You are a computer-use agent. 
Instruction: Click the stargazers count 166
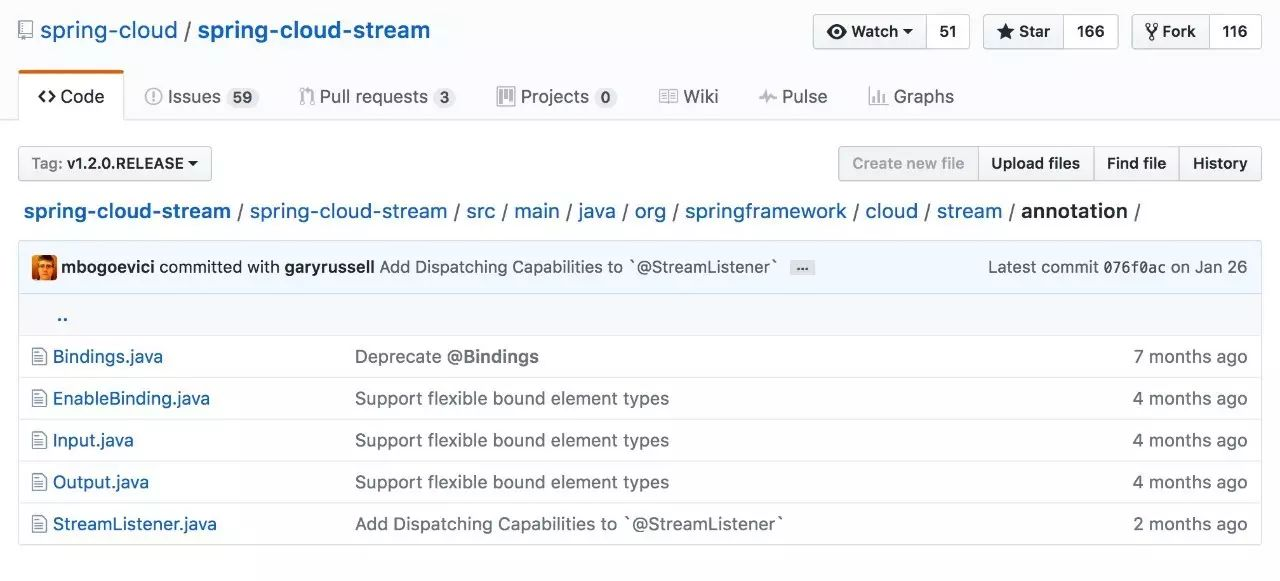(x=1091, y=32)
